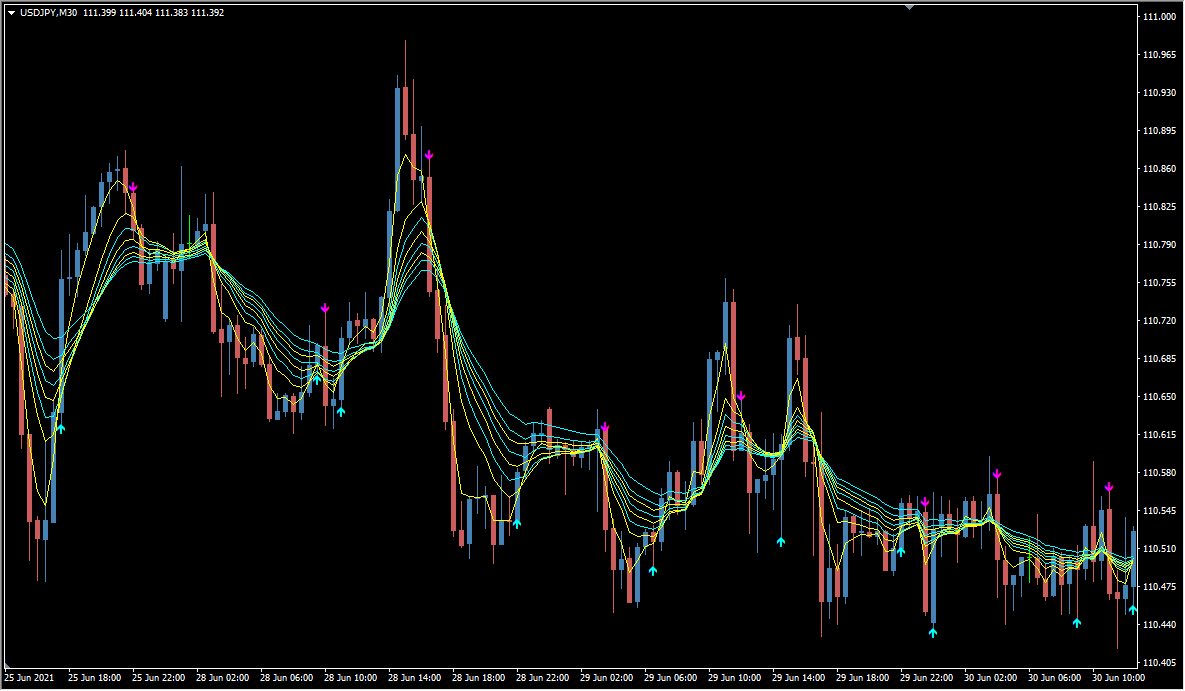Select the 110.405 price label at the scale's bottom
This screenshot has width=1185, height=691.
pyautogui.click(x=1160, y=663)
